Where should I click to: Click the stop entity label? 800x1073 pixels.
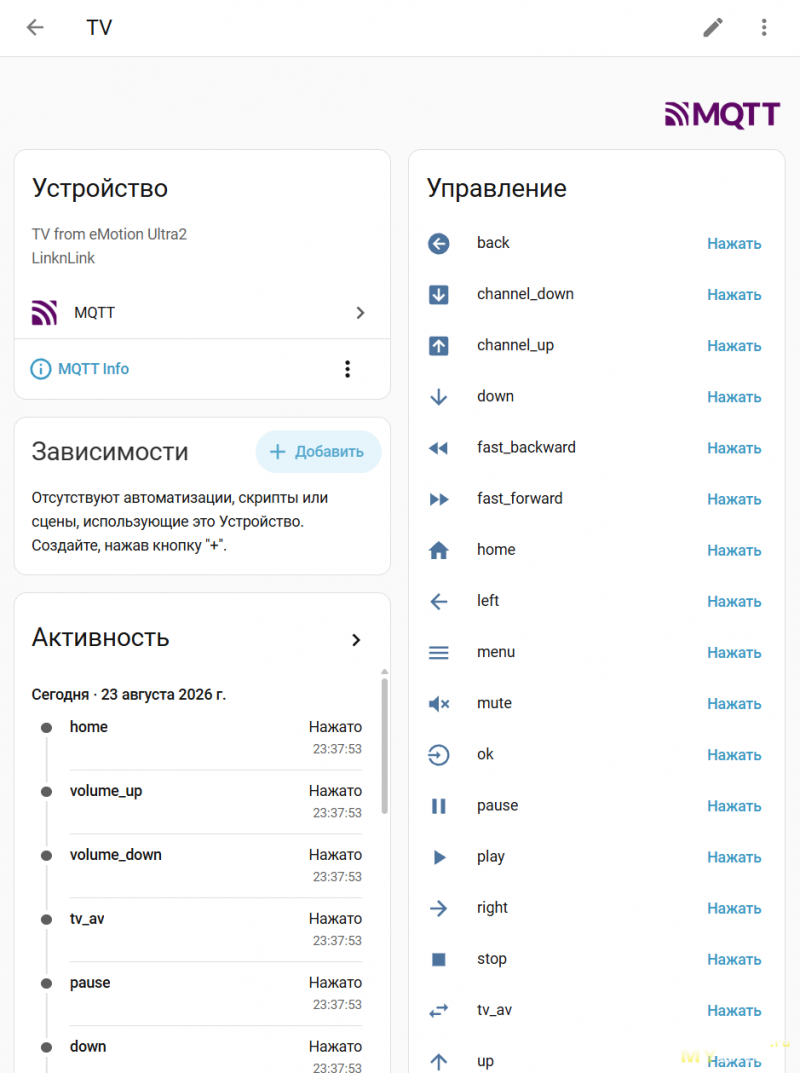click(x=491, y=959)
